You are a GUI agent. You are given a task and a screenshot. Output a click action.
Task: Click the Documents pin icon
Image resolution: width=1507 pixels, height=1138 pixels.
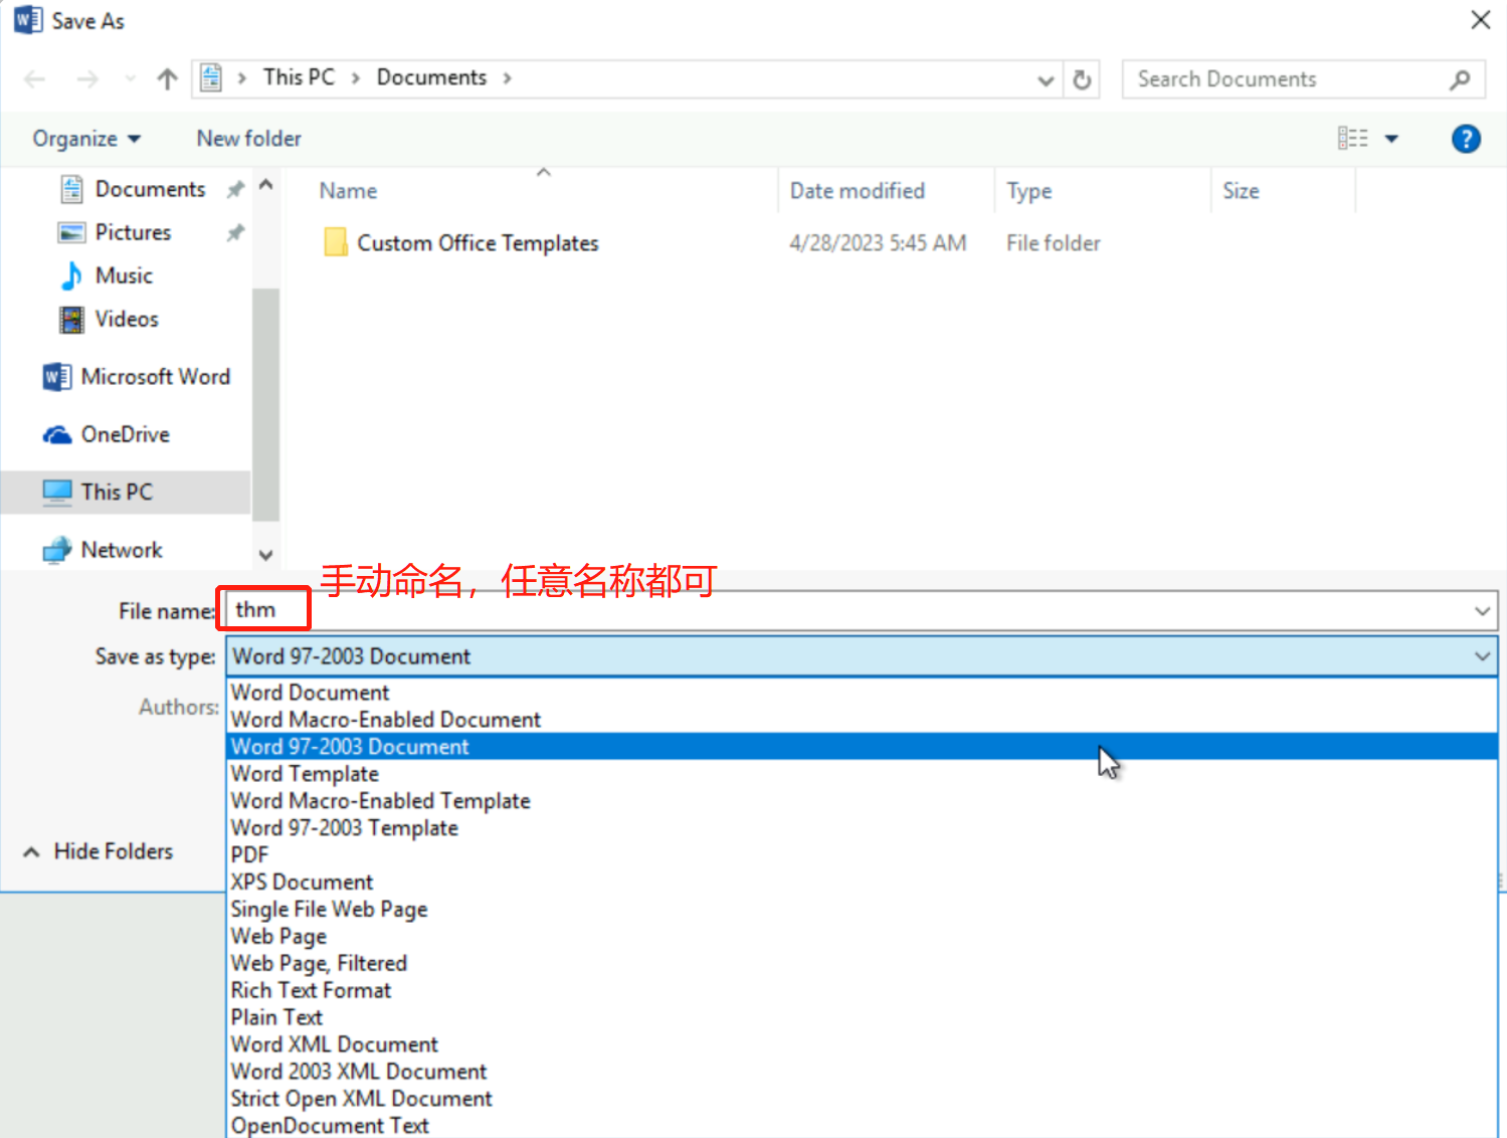pos(235,189)
